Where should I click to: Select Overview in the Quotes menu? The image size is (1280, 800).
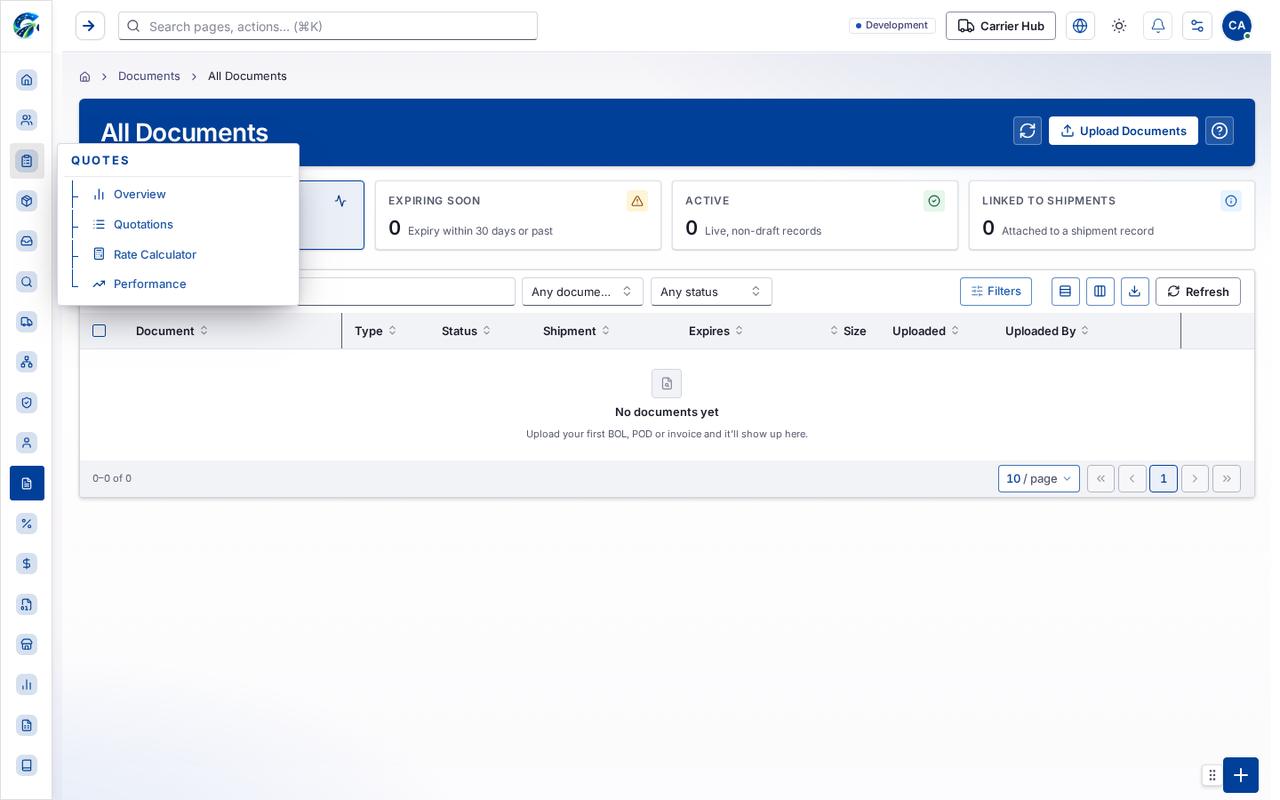click(x=139, y=194)
